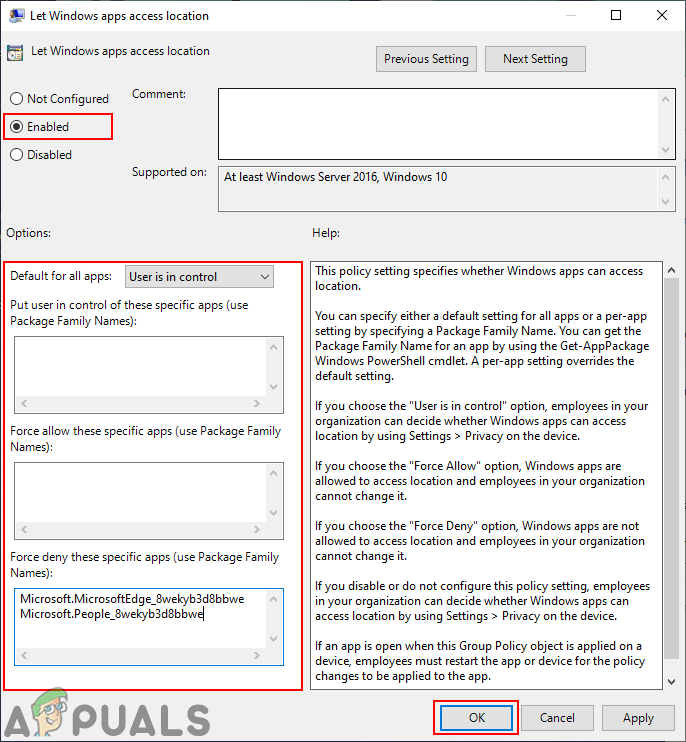The height and width of the screenshot is (742, 686).
Task: Click the Supported on scroll up arrow
Action: (x=666, y=177)
